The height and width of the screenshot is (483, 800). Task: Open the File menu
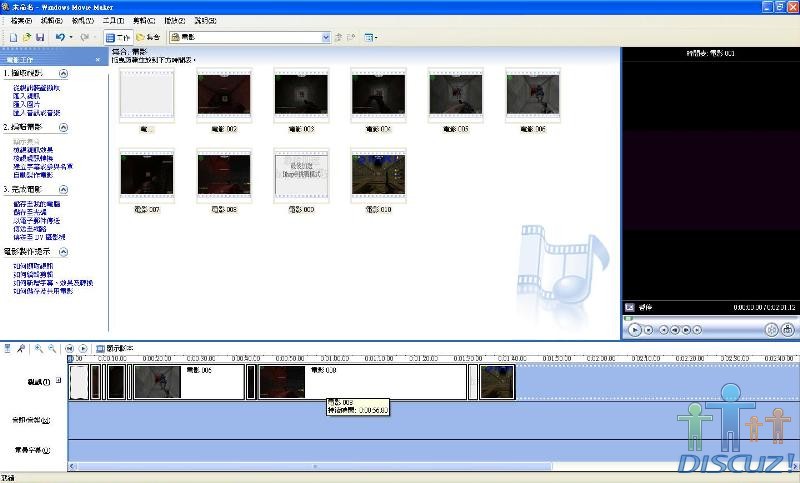pyautogui.click(x=21, y=21)
